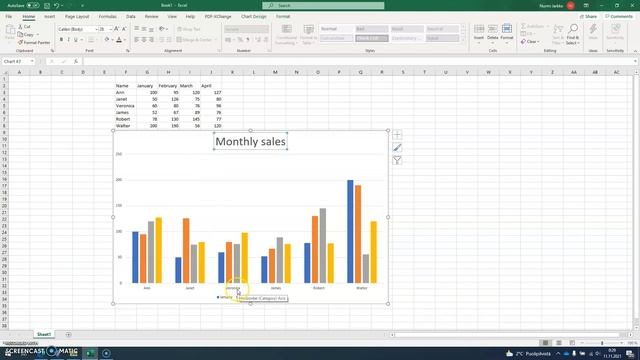
Task: Click the Increase Font Size icon
Action: (x=117, y=29)
